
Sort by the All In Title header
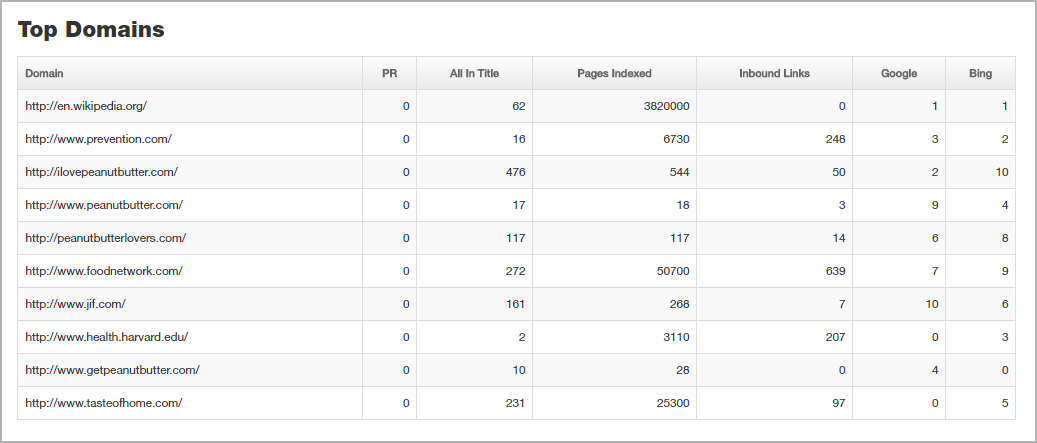pos(474,73)
